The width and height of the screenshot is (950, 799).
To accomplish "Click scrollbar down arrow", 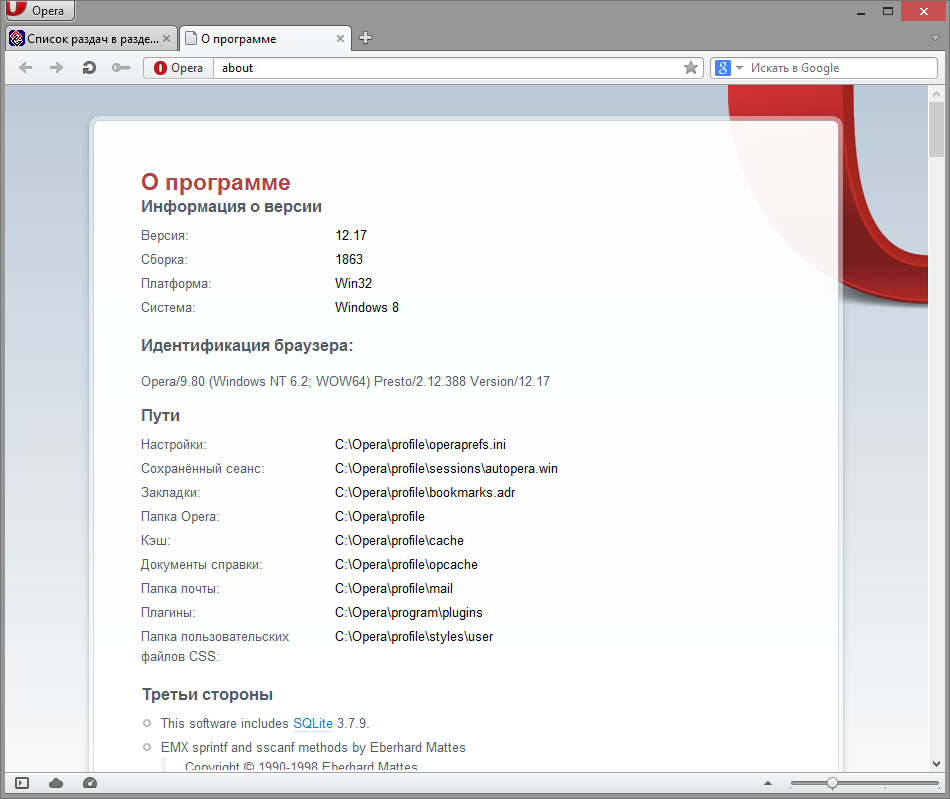I will point(936,764).
